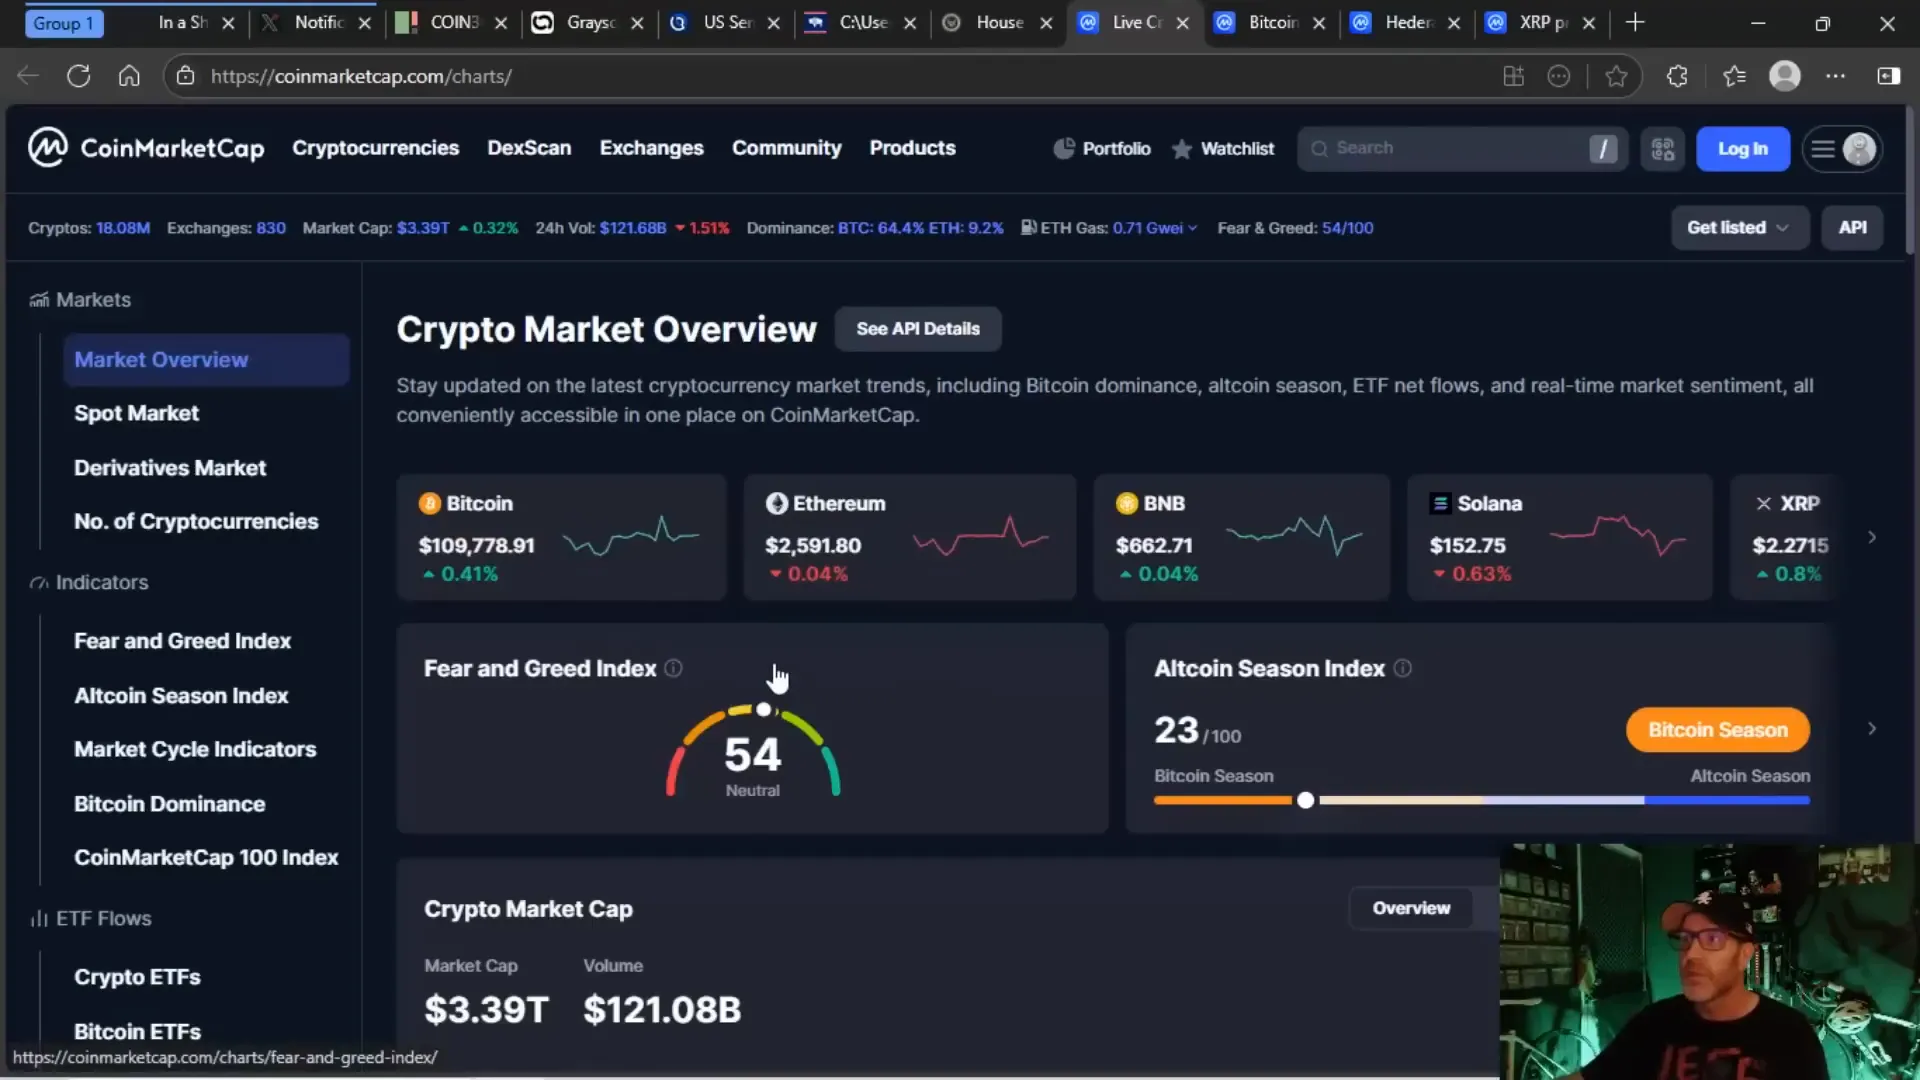1920x1080 pixels.
Task: Click the reader feedback face icon in address bar
Action: click(x=1559, y=76)
